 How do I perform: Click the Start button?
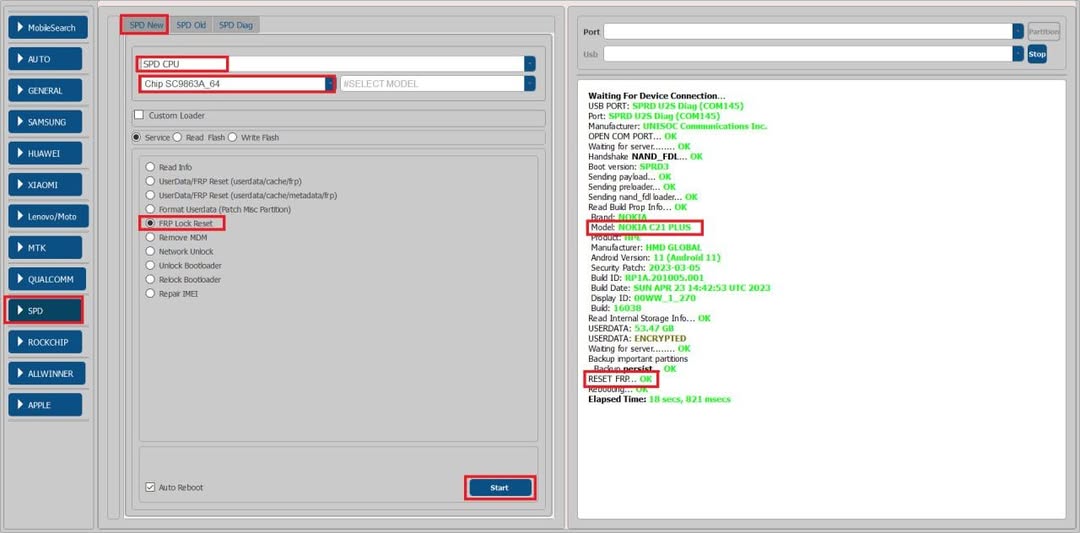pyautogui.click(x=500, y=488)
